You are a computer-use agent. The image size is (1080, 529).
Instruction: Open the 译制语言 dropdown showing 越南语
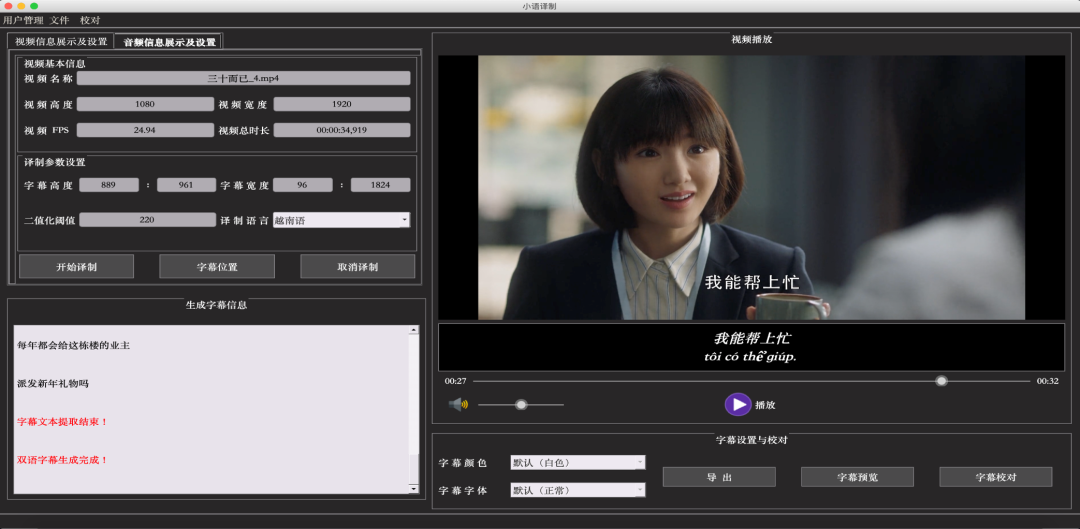click(x=342, y=220)
